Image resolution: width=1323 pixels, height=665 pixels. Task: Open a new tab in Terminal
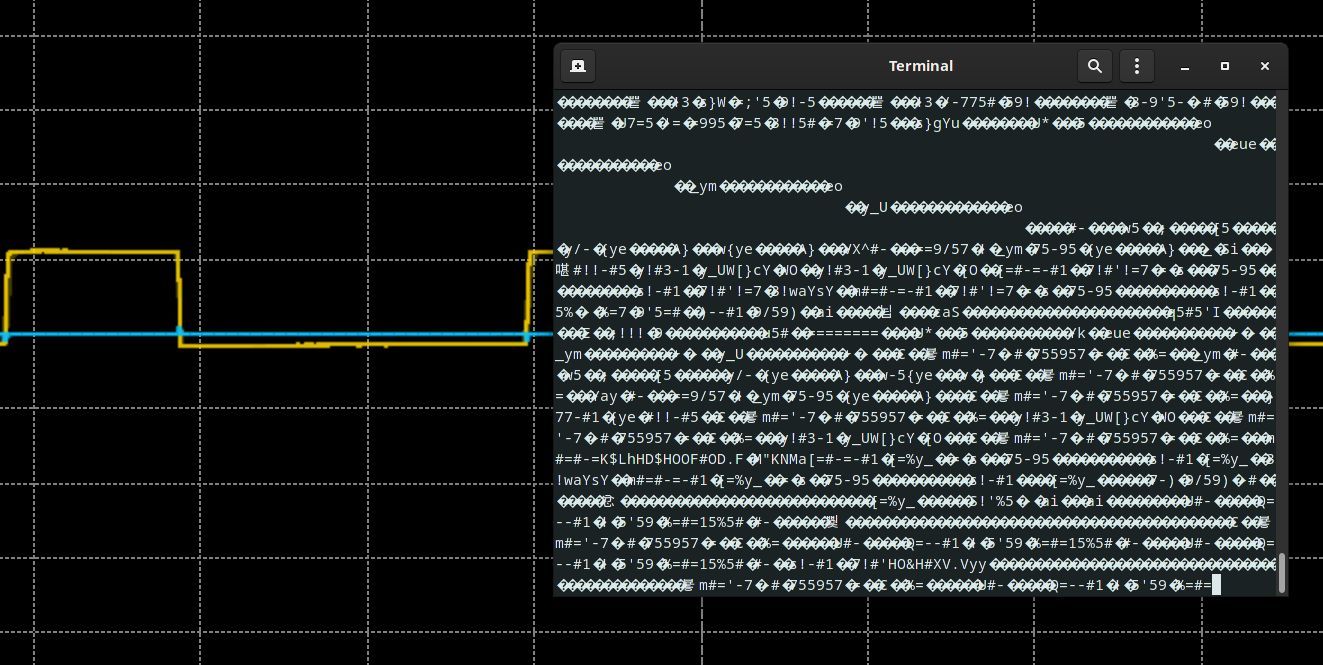[578, 66]
